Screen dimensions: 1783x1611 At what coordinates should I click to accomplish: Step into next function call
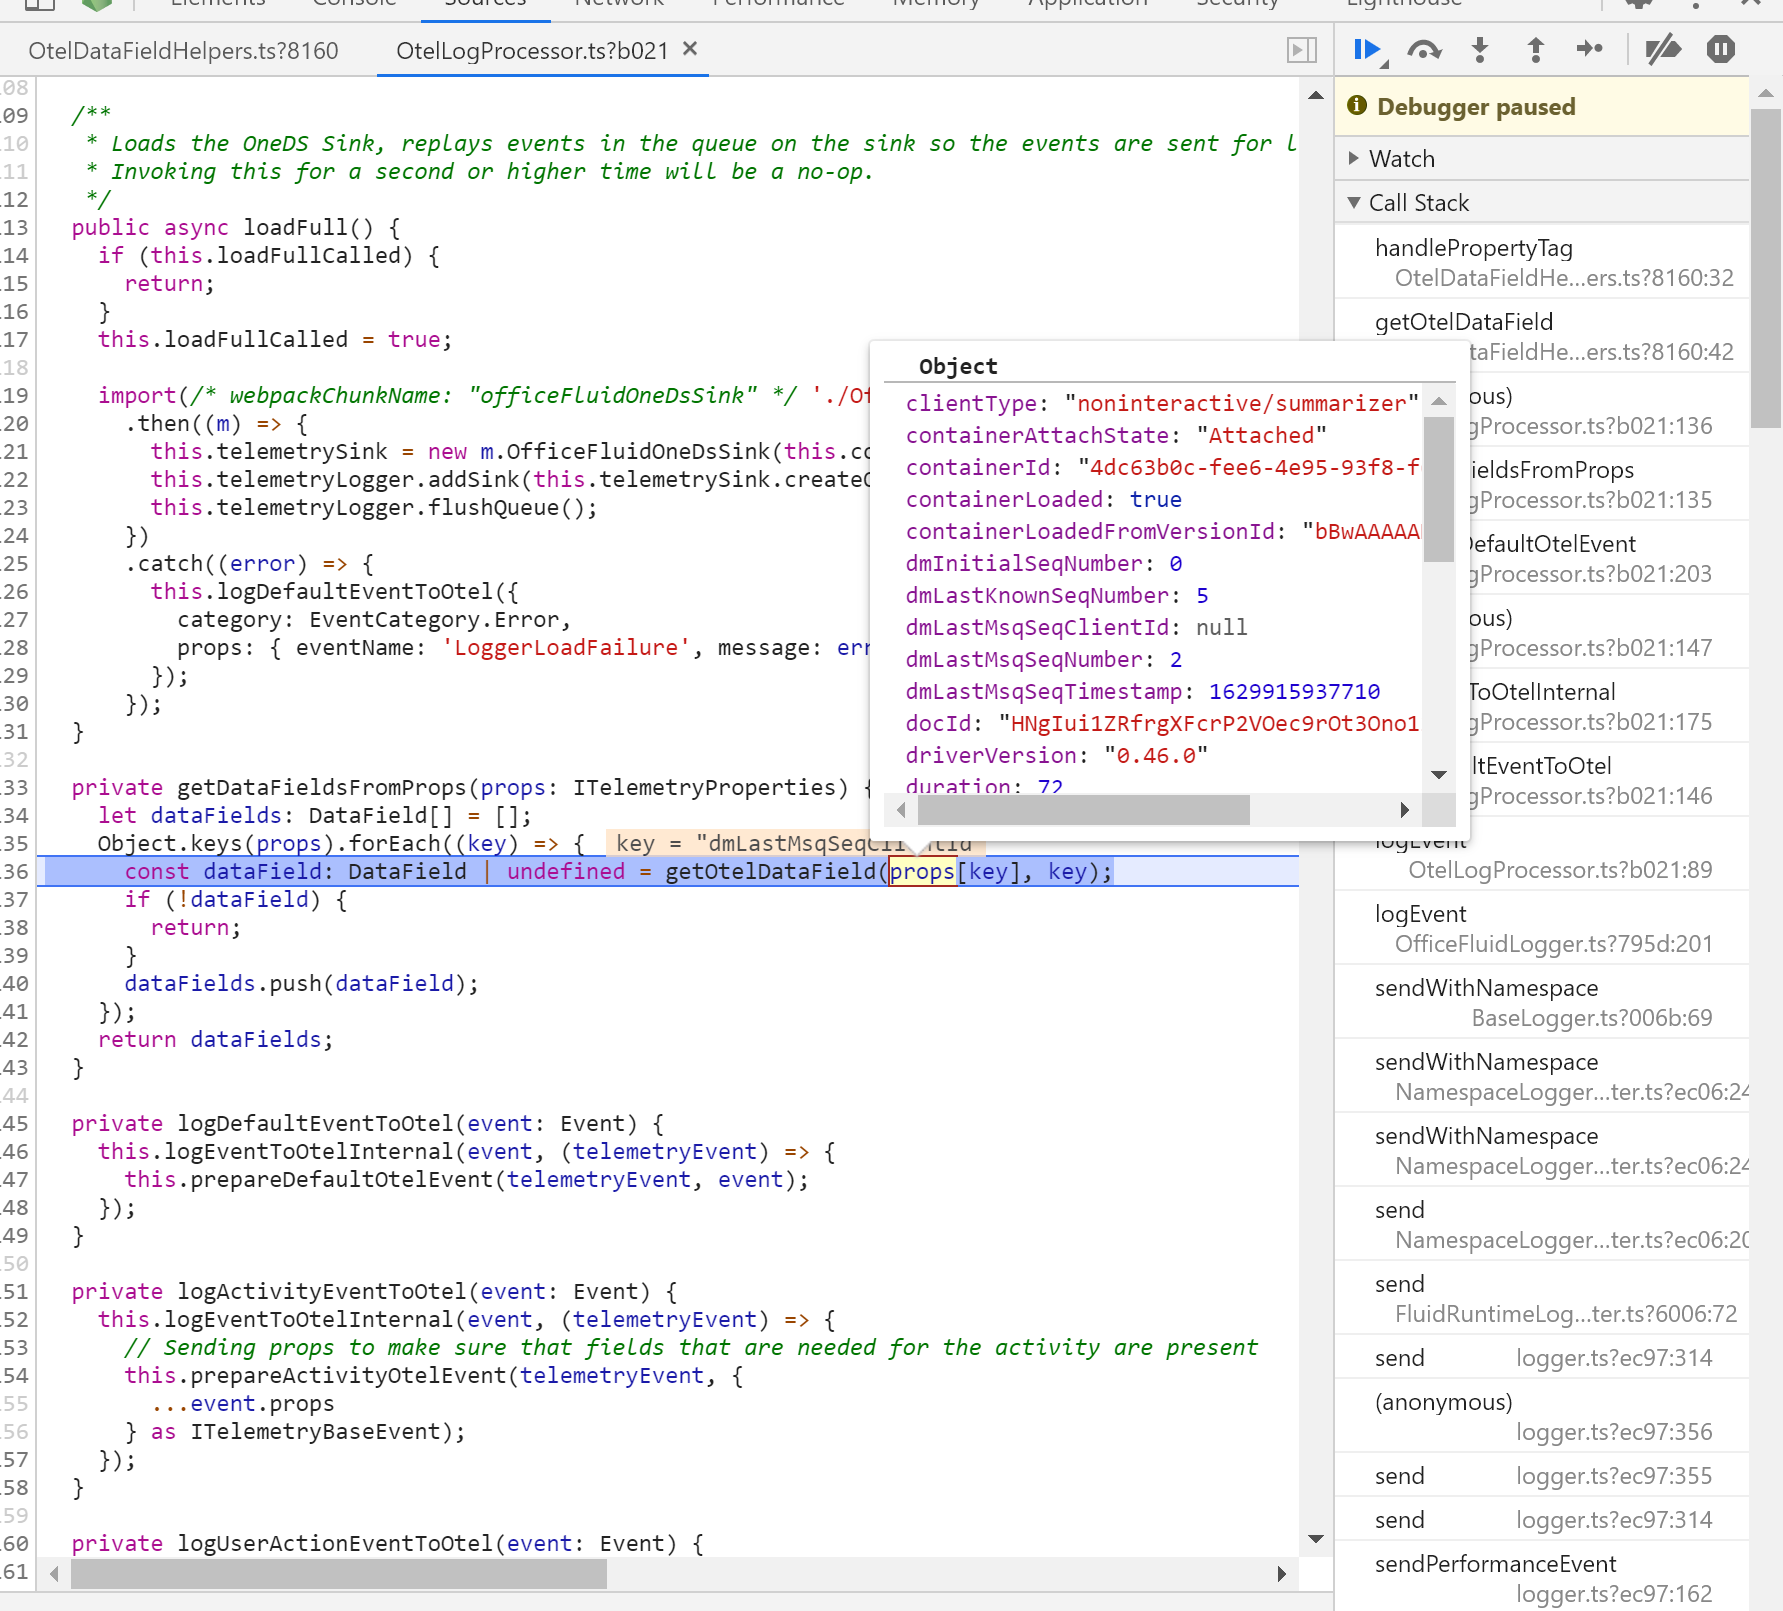point(1479,50)
